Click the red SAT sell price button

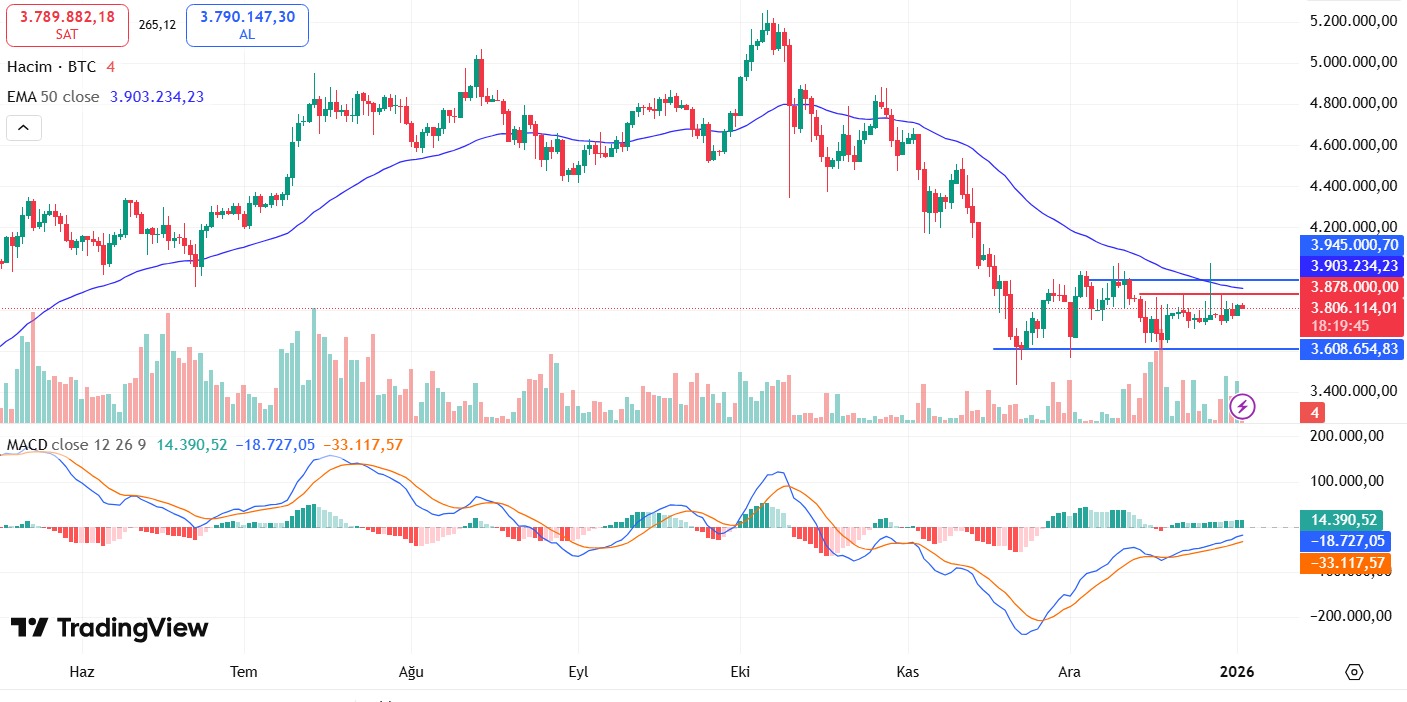[67, 25]
